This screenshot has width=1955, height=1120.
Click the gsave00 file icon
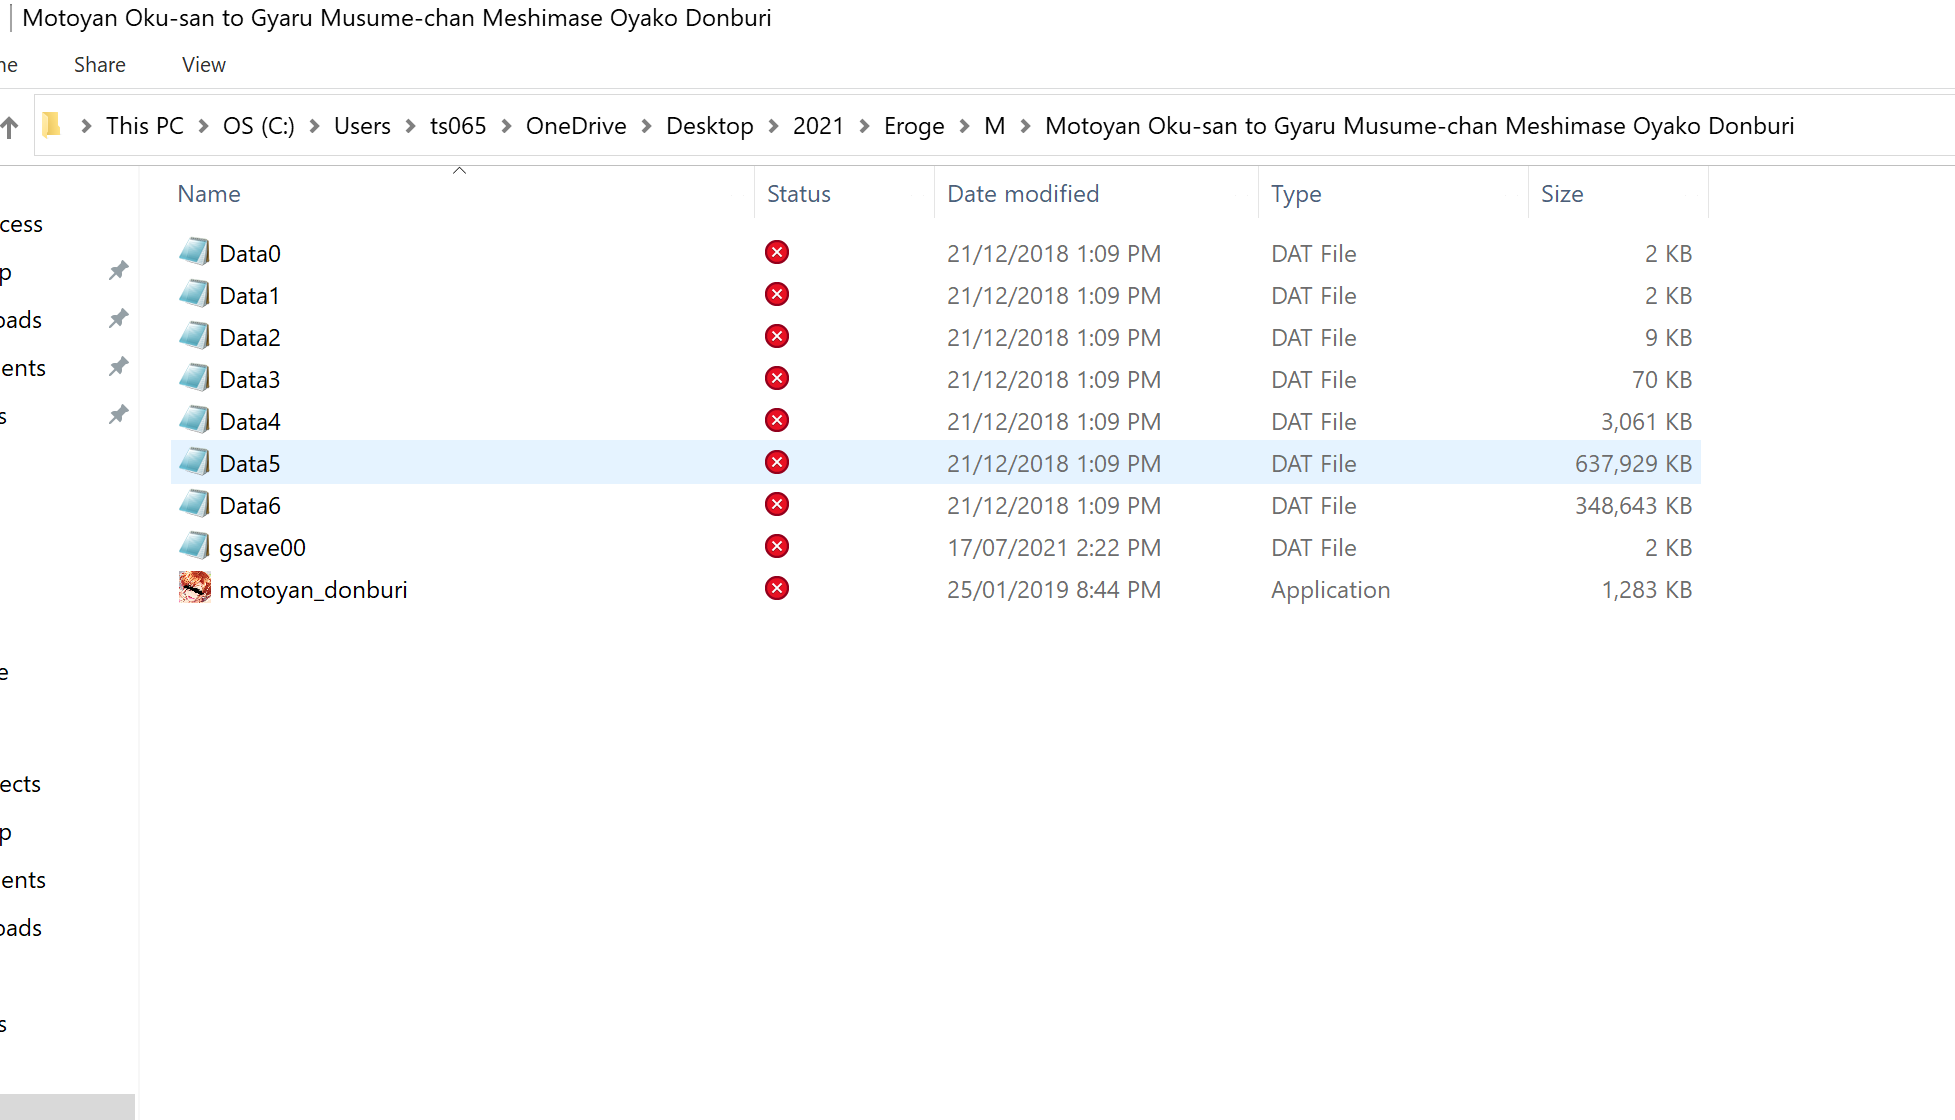pos(194,546)
